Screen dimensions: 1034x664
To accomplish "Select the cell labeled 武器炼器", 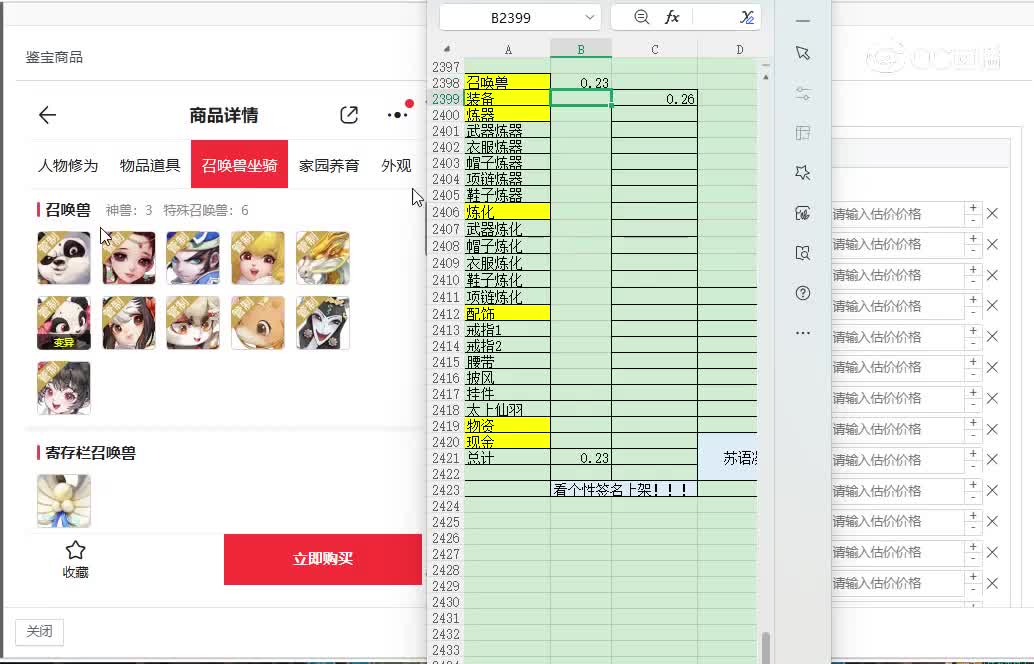I will [x=508, y=131].
